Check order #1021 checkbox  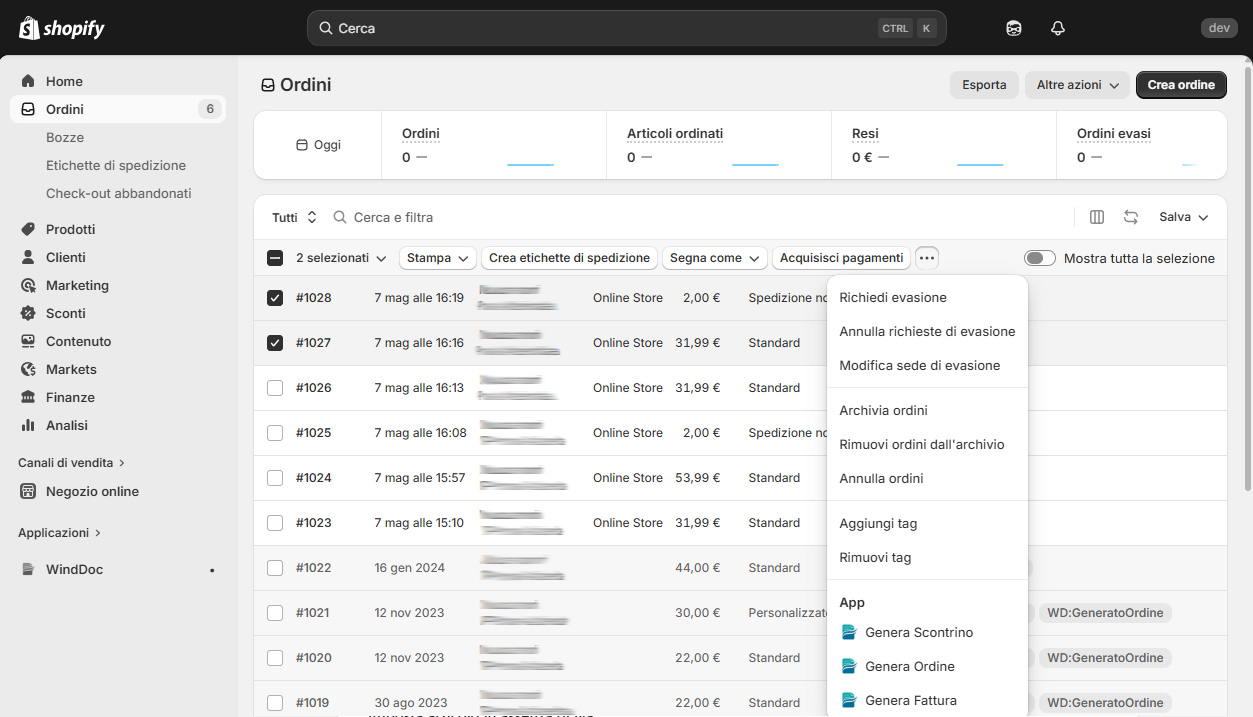tap(275, 613)
